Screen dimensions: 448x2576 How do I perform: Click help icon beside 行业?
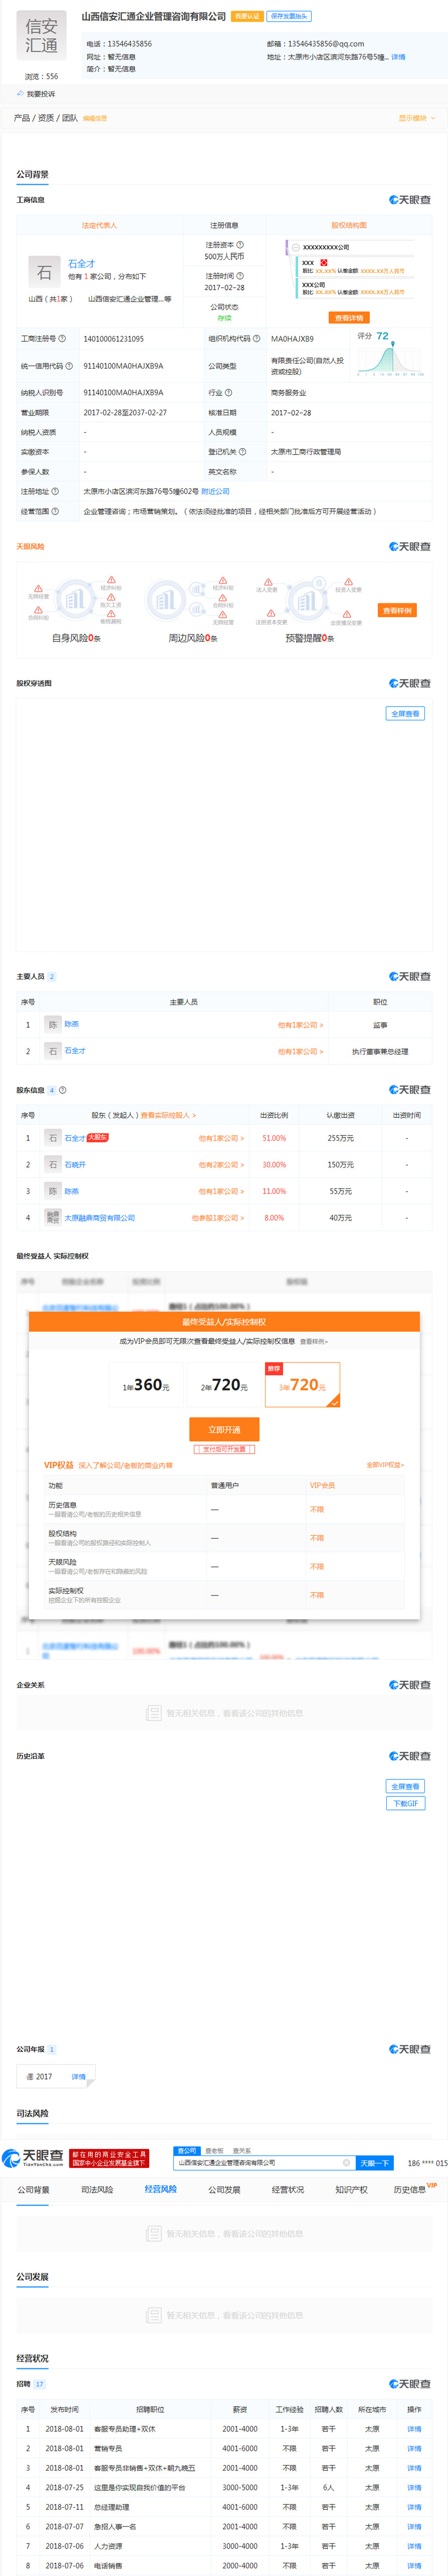coord(229,393)
